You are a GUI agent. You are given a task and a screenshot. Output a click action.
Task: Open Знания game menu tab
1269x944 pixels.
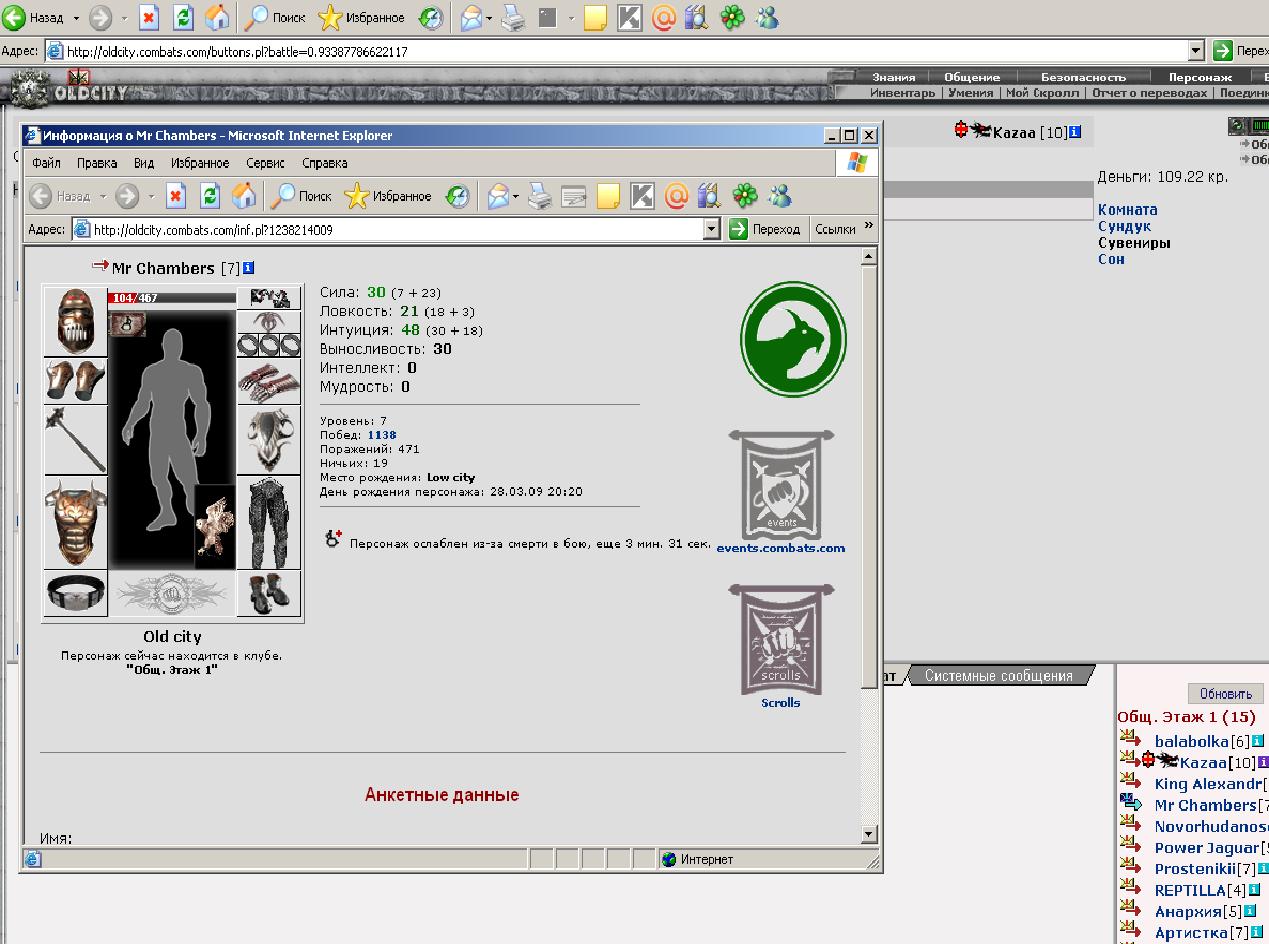tap(893, 77)
